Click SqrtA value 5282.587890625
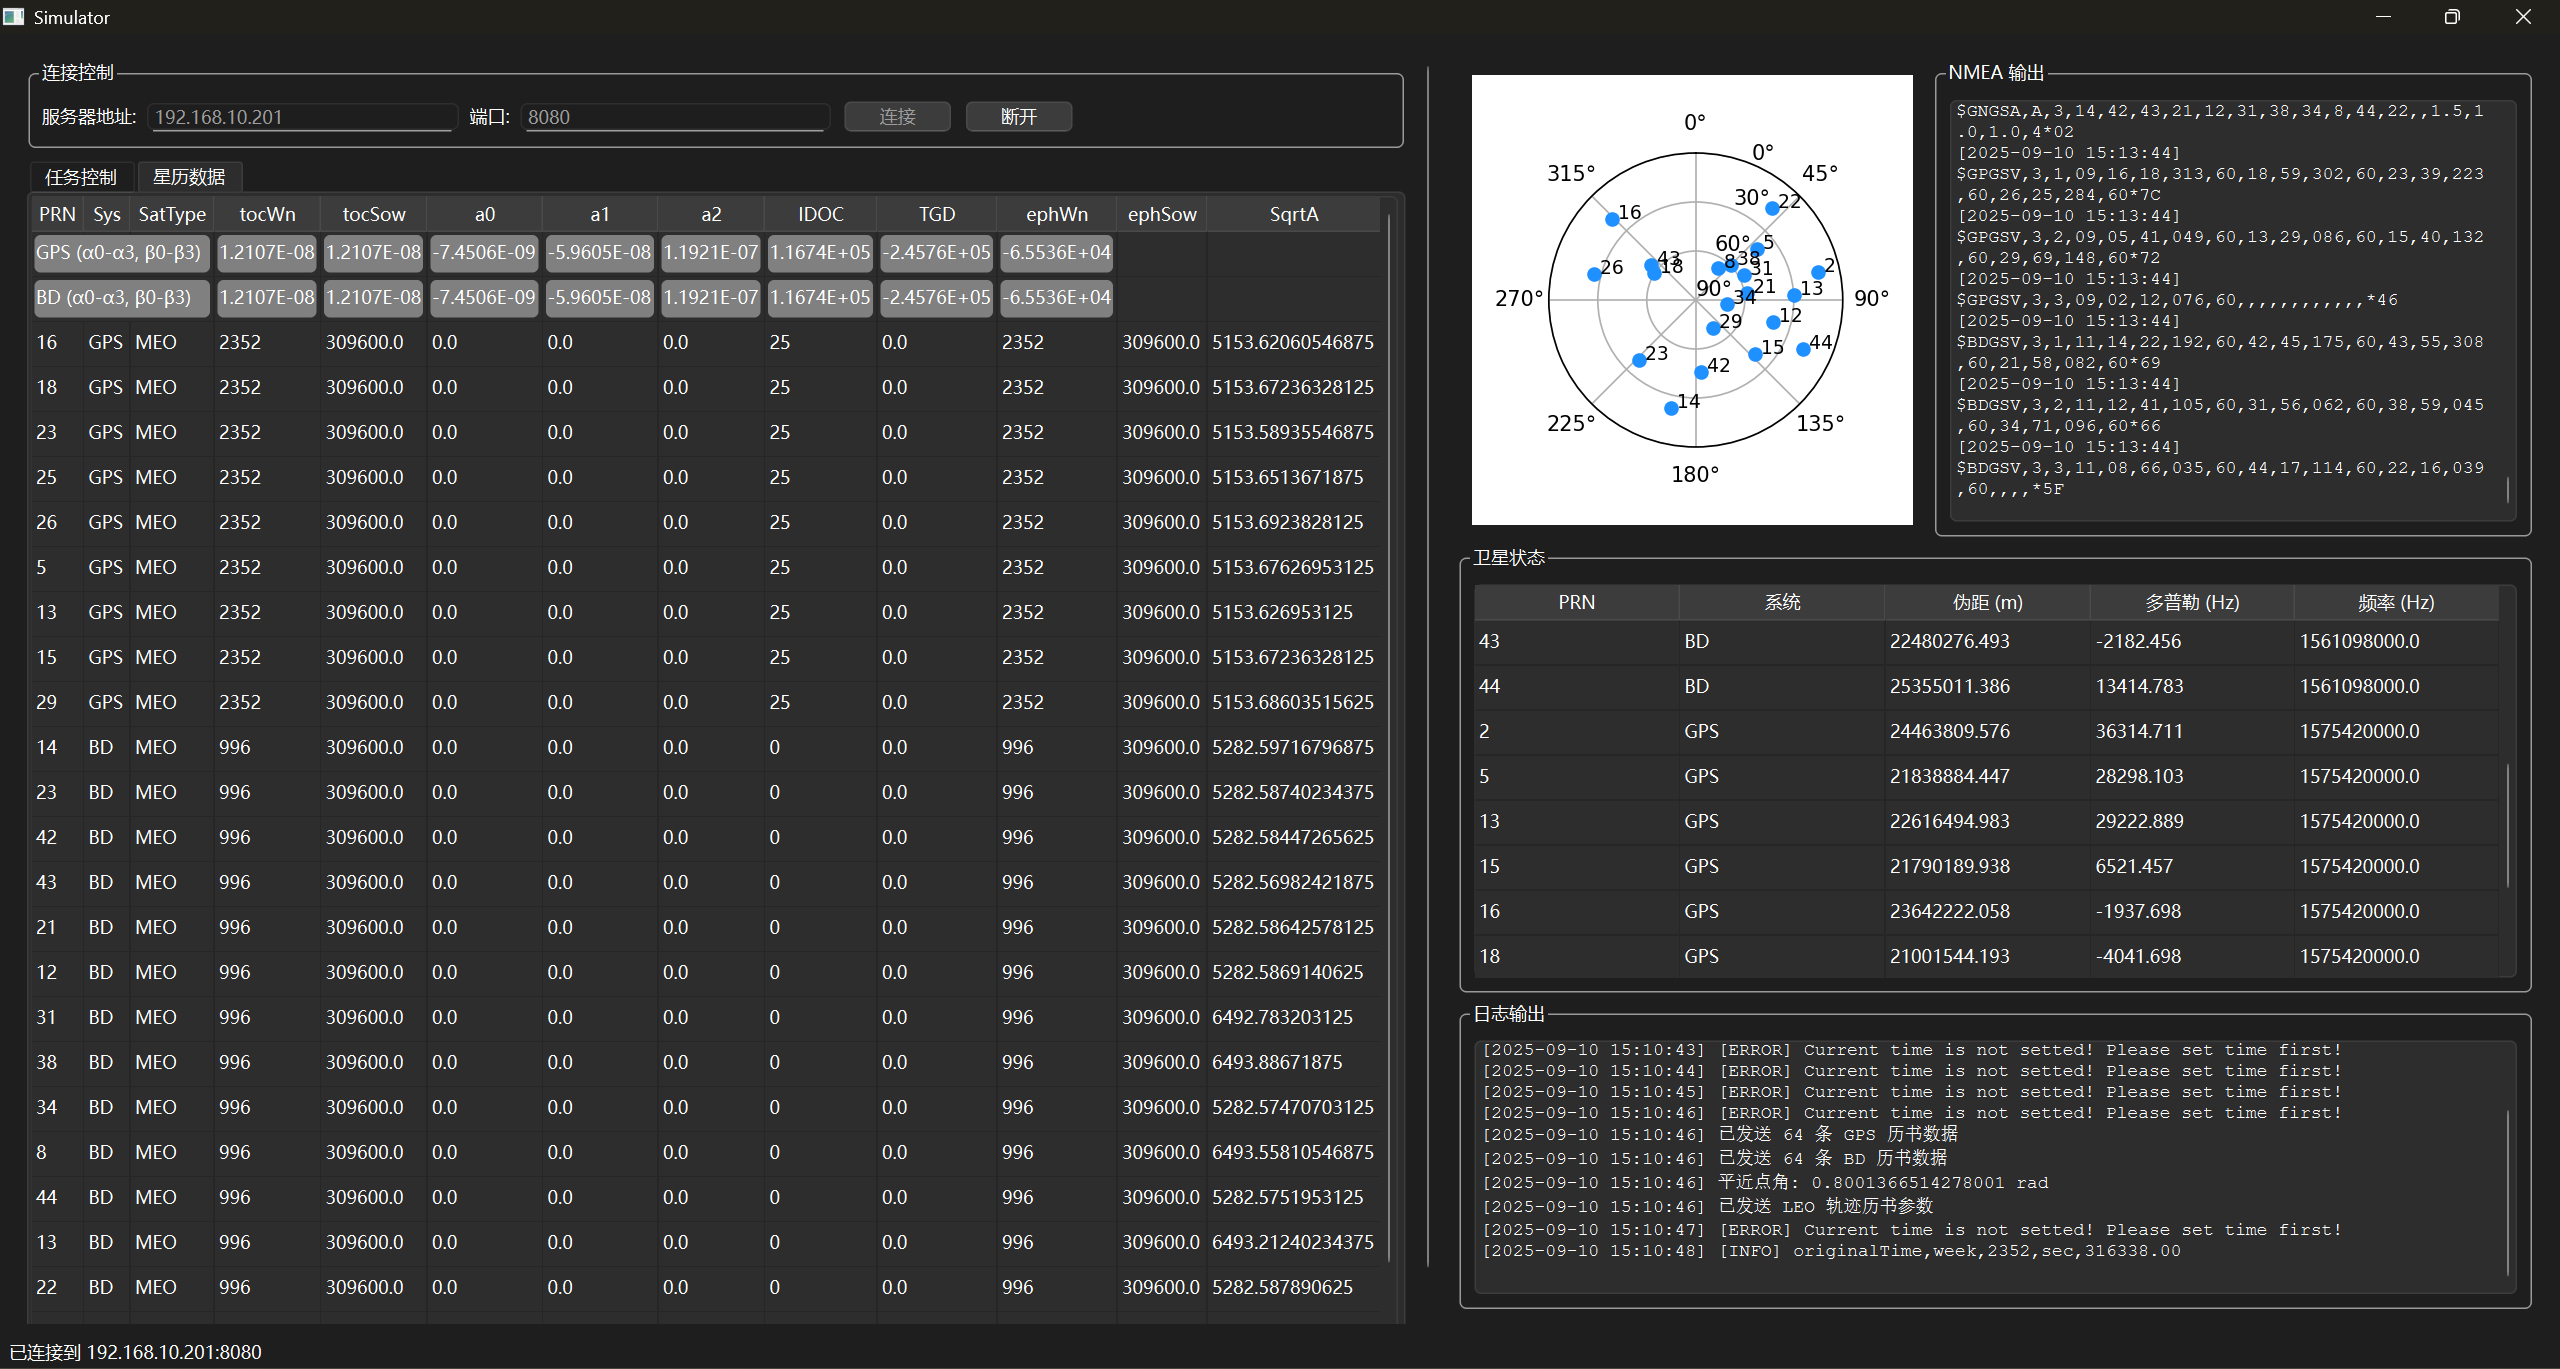The height and width of the screenshot is (1369, 2560). pyautogui.click(x=1282, y=1288)
